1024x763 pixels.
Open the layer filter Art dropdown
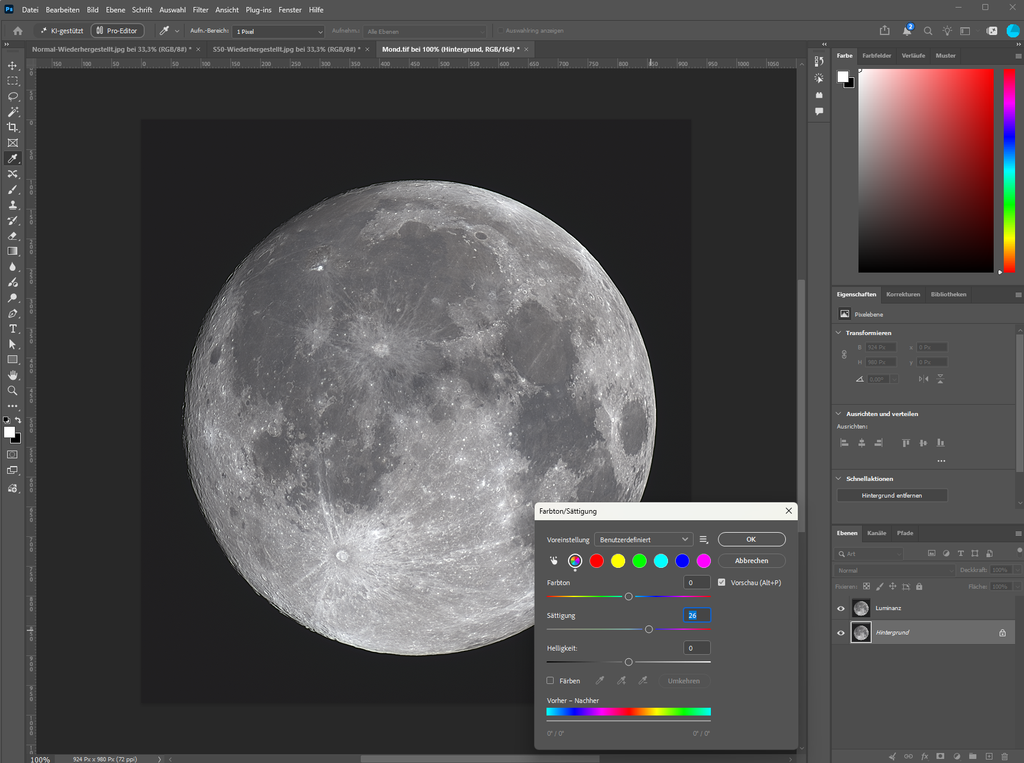pos(869,553)
